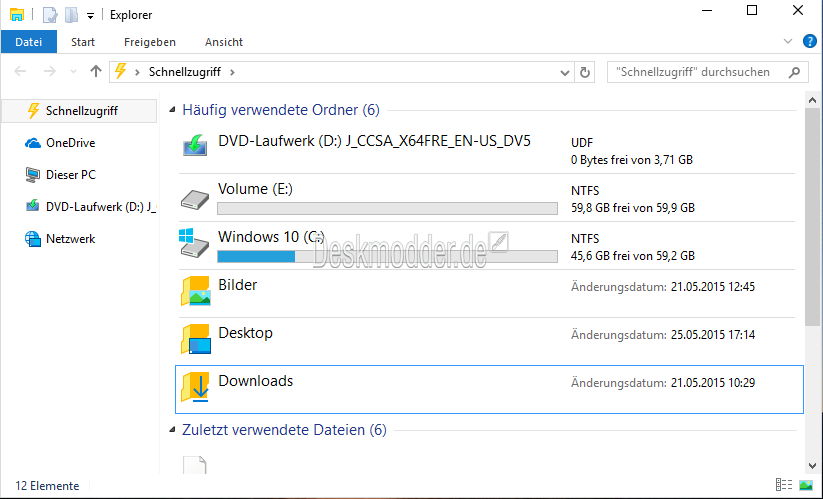Screen dimensions: 823x499
Task: Switch to the Start ribbon tab
Action: point(83,42)
